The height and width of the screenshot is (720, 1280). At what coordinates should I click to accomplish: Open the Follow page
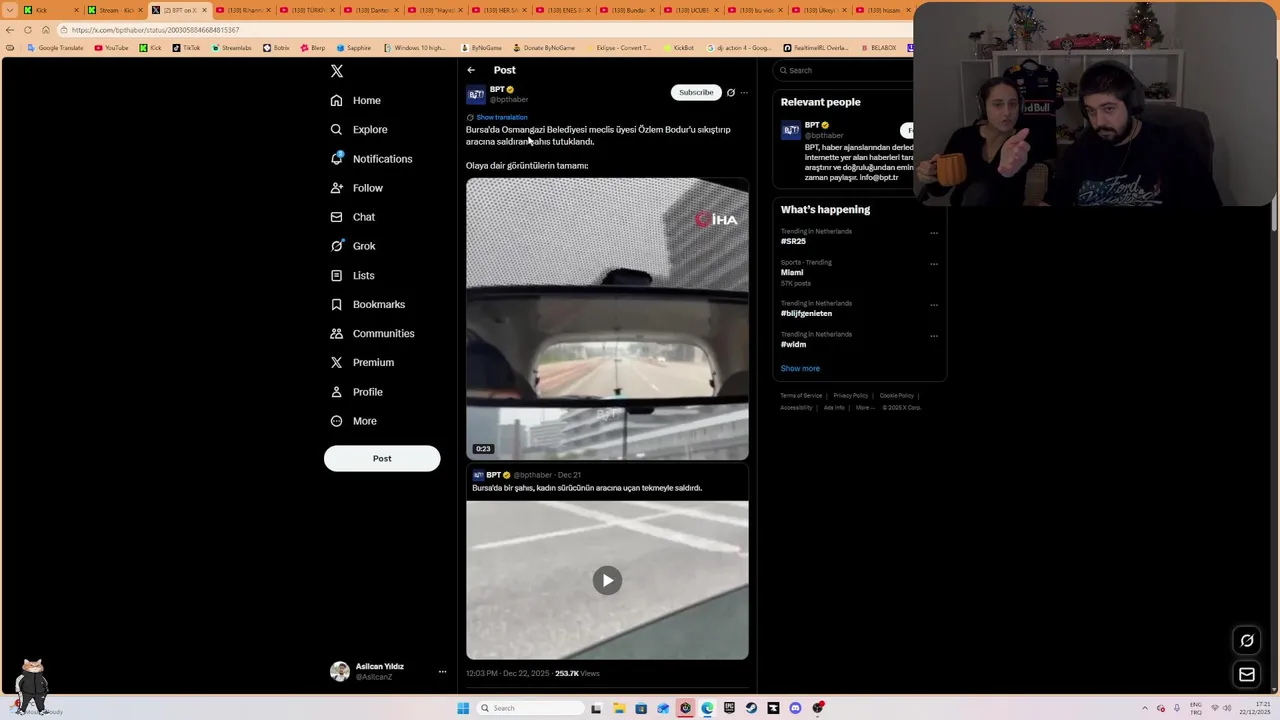coord(356,188)
